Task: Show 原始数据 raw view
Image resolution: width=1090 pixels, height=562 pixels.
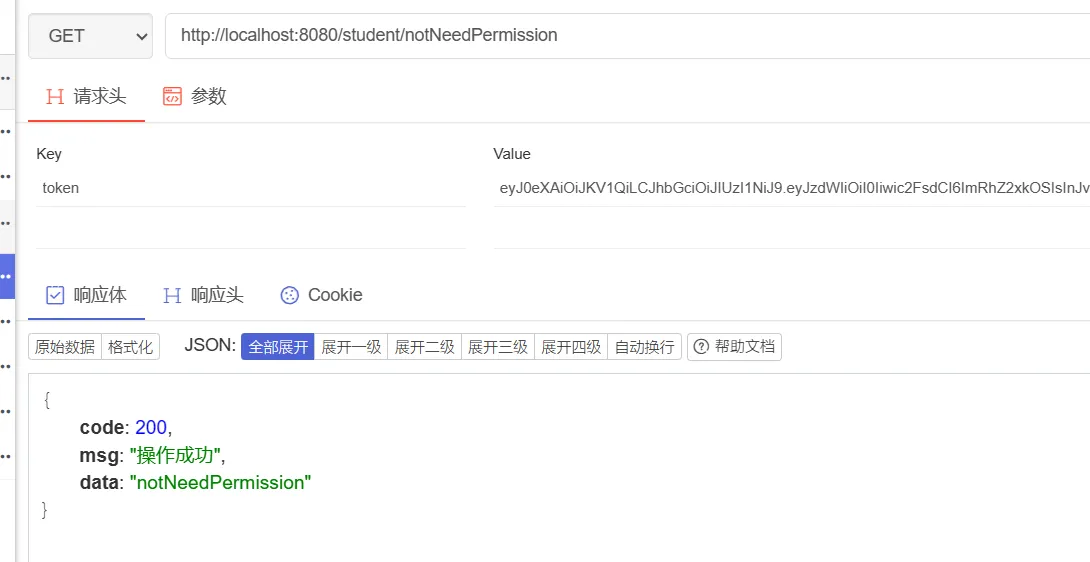Action: click(x=65, y=347)
